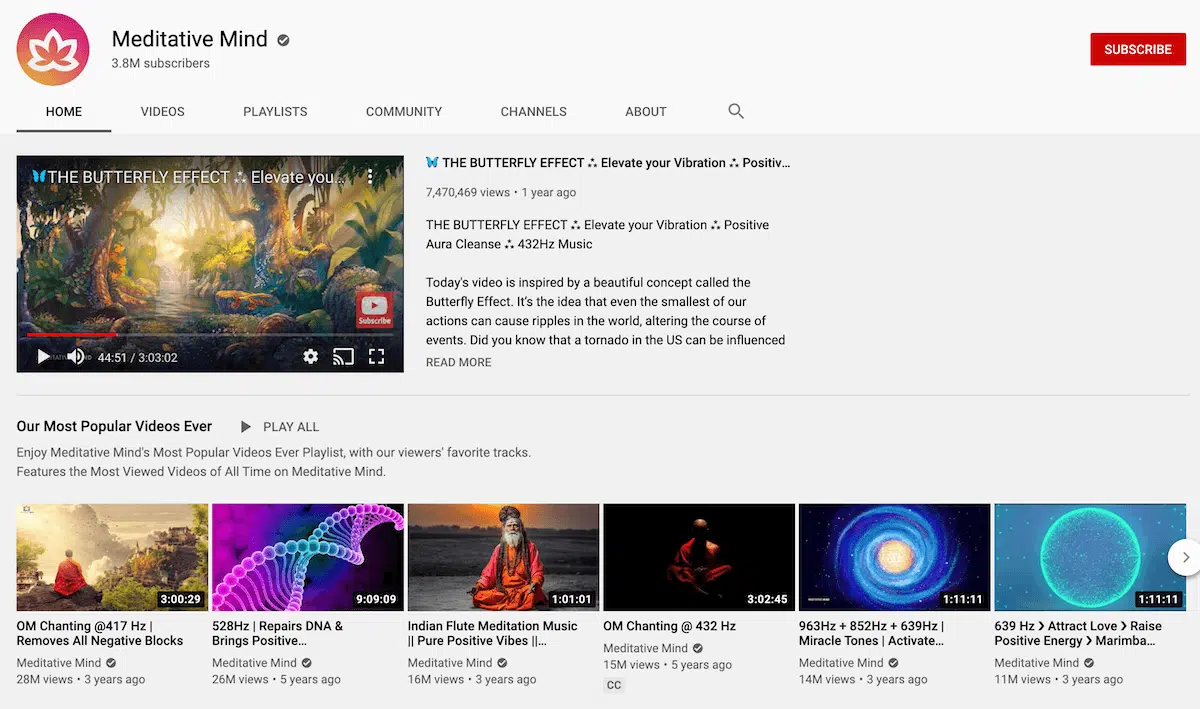Mute the featured video volume icon

click(x=76, y=356)
